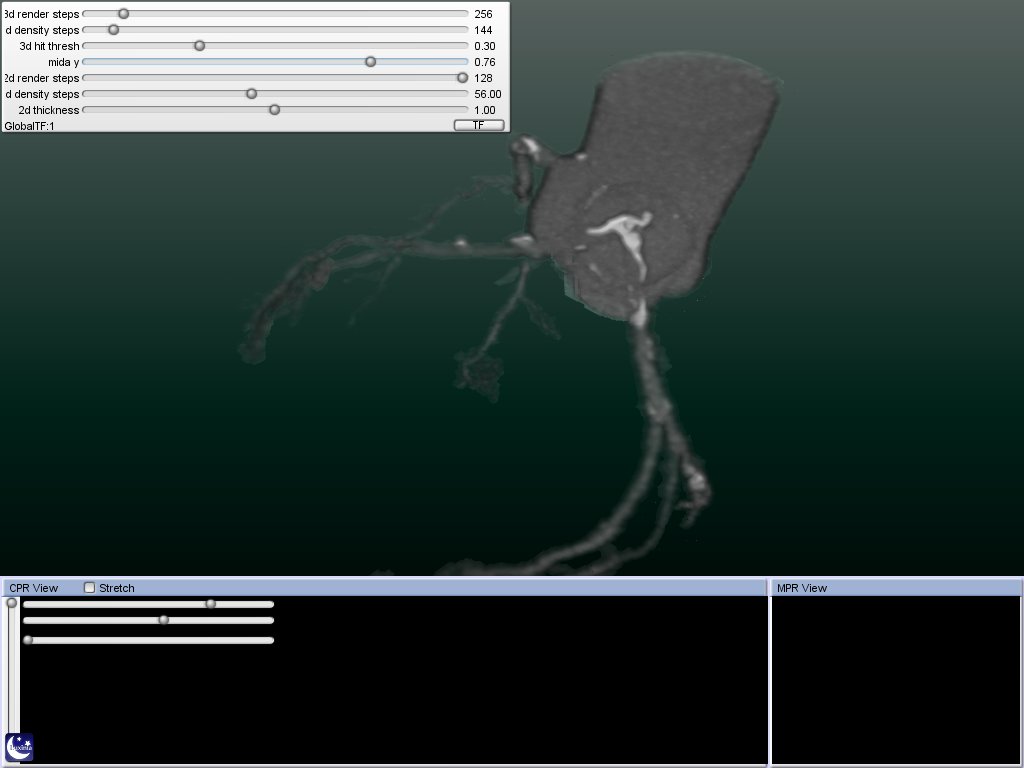Click the 3d render steps slider handle
Screen dimensions: 1024x768
(x=123, y=14)
